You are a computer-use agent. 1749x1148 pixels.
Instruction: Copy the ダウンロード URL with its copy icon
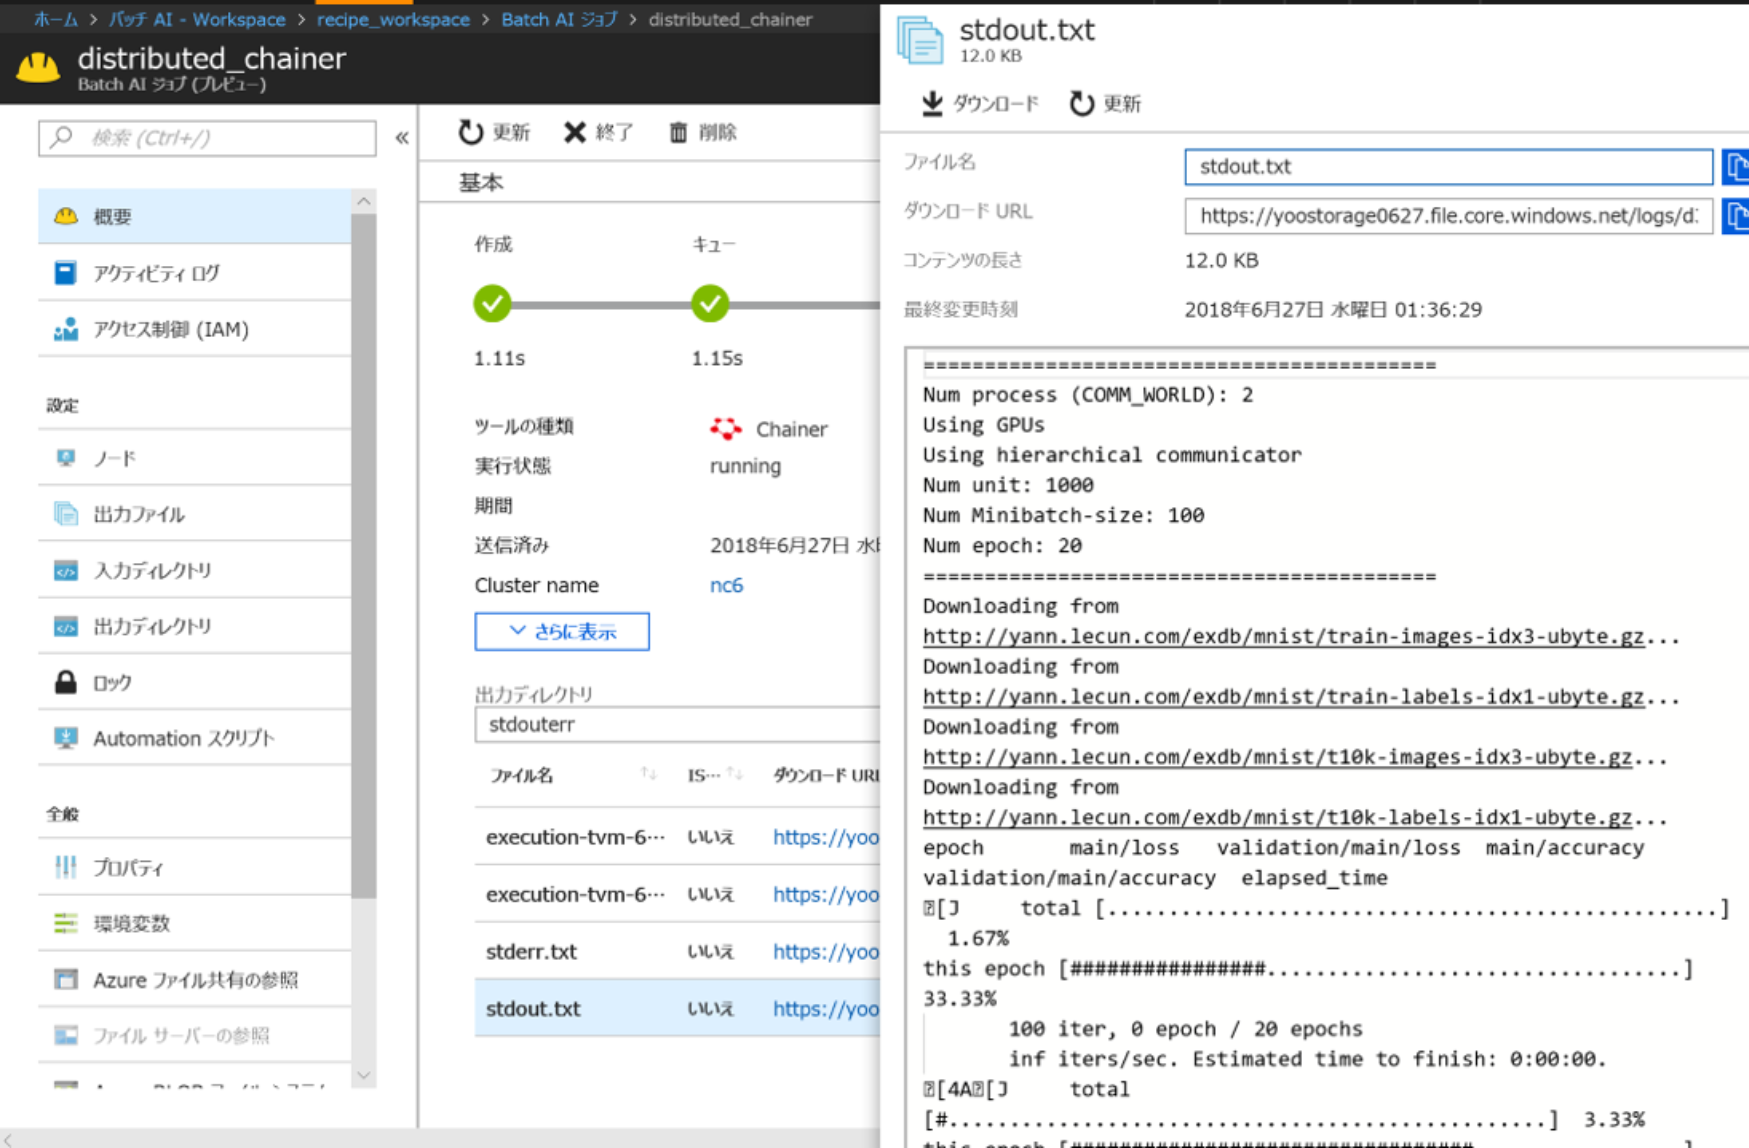[x=1737, y=217]
